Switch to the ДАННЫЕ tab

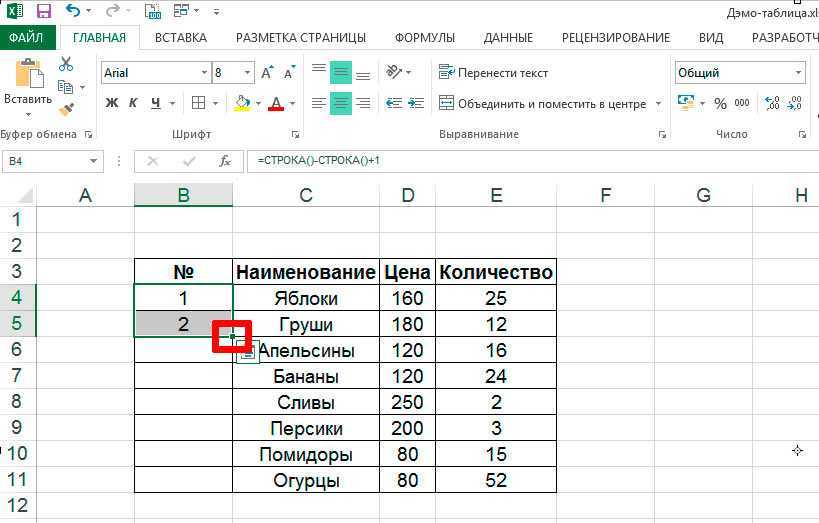508,38
